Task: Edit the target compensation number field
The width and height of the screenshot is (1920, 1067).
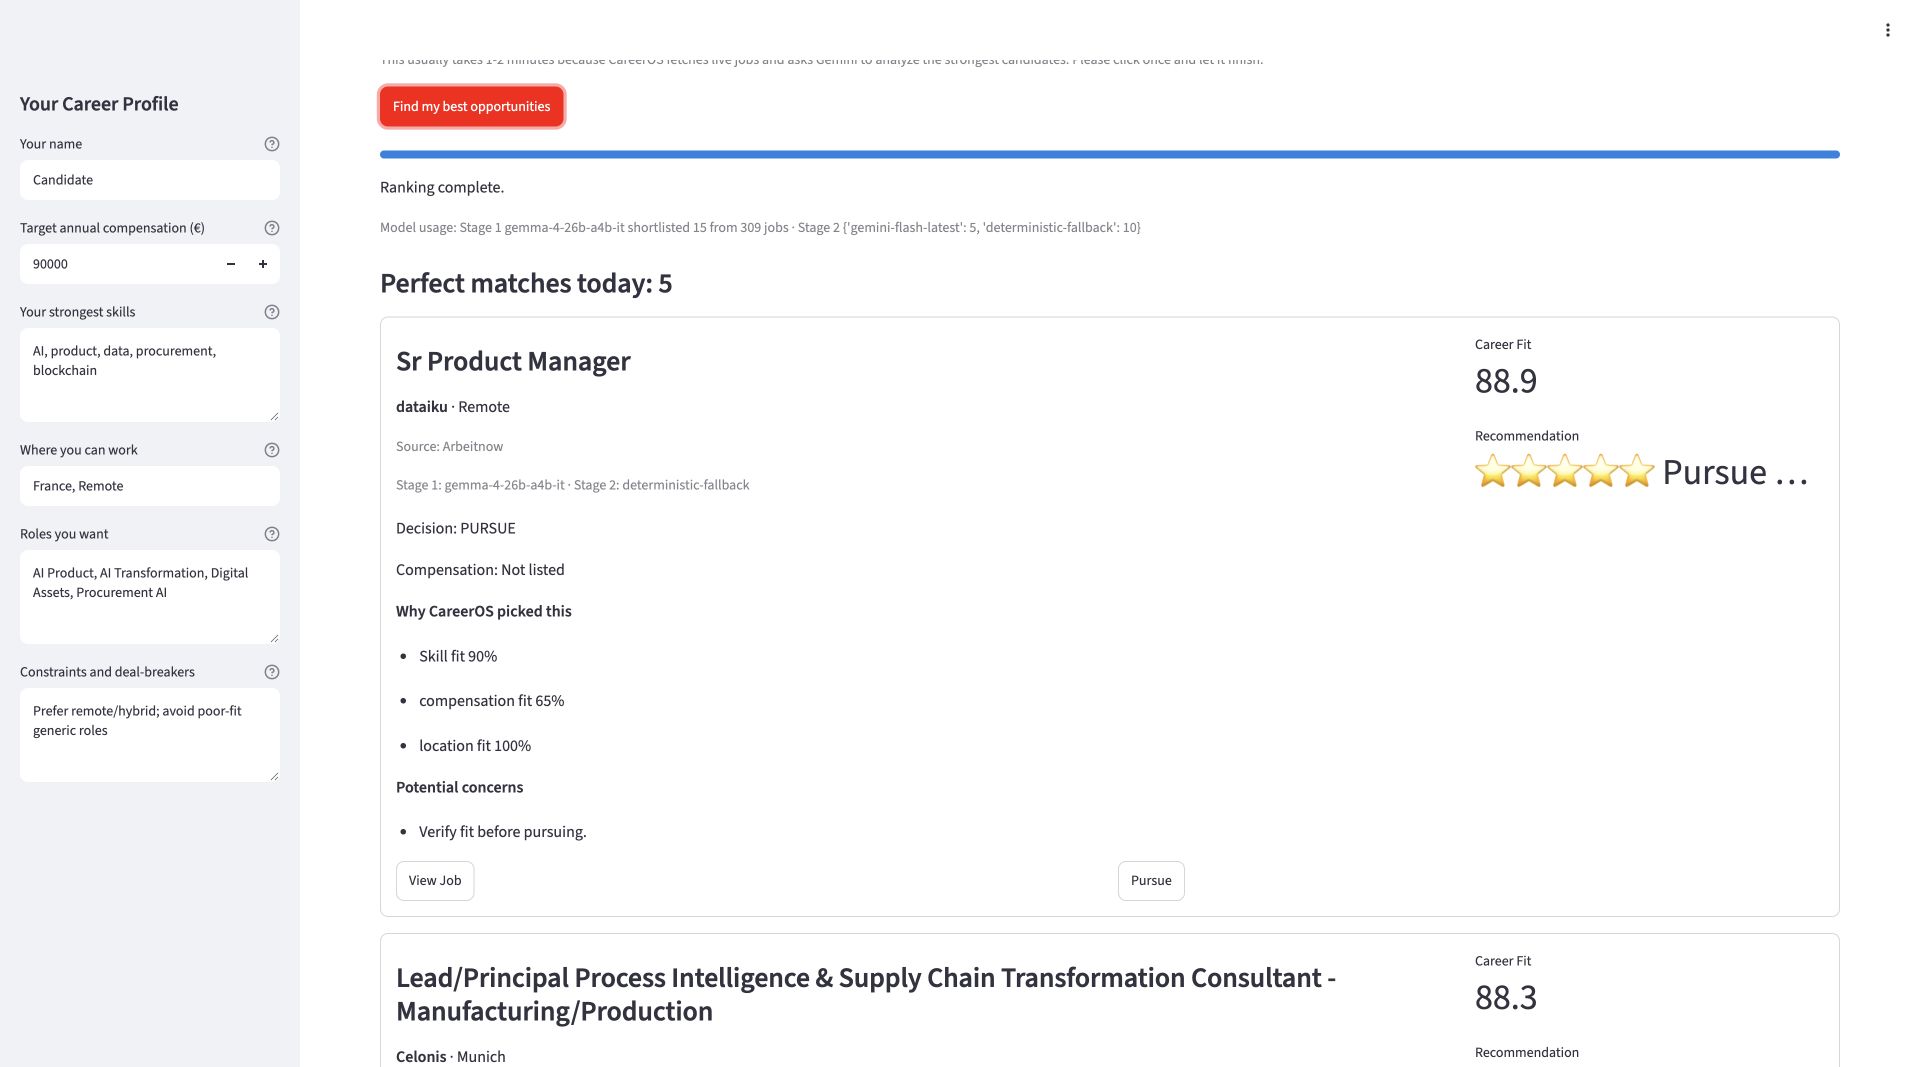Action: pyautogui.click(x=118, y=264)
